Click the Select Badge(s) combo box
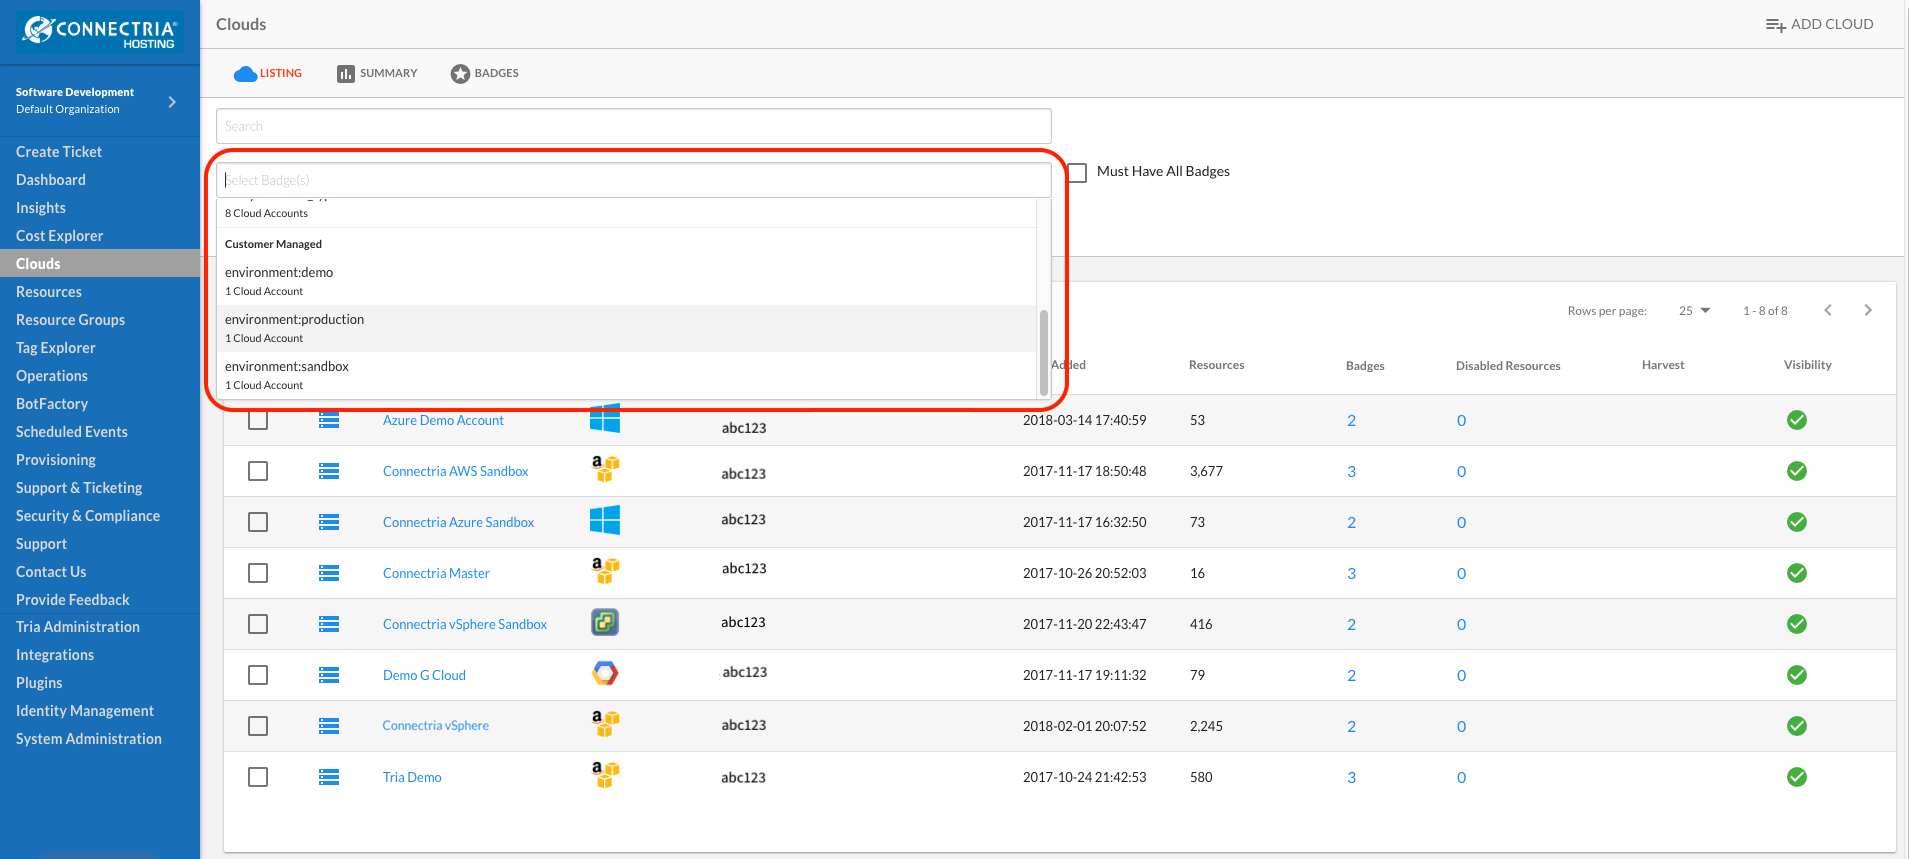Image resolution: width=1909 pixels, height=859 pixels. 634,180
